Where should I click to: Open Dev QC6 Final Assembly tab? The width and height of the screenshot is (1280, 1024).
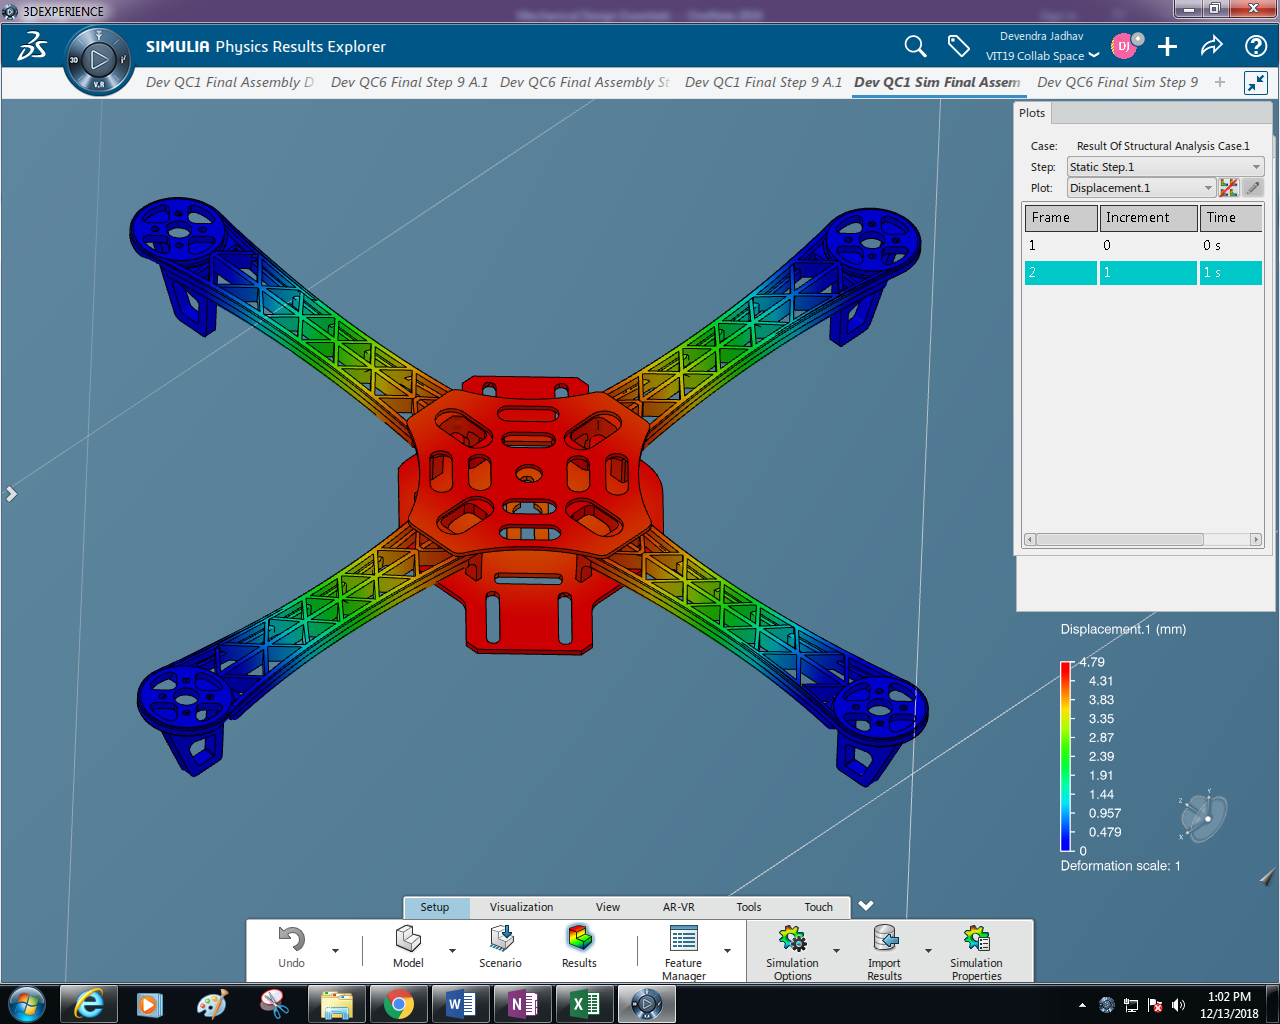pyautogui.click(x=585, y=82)
